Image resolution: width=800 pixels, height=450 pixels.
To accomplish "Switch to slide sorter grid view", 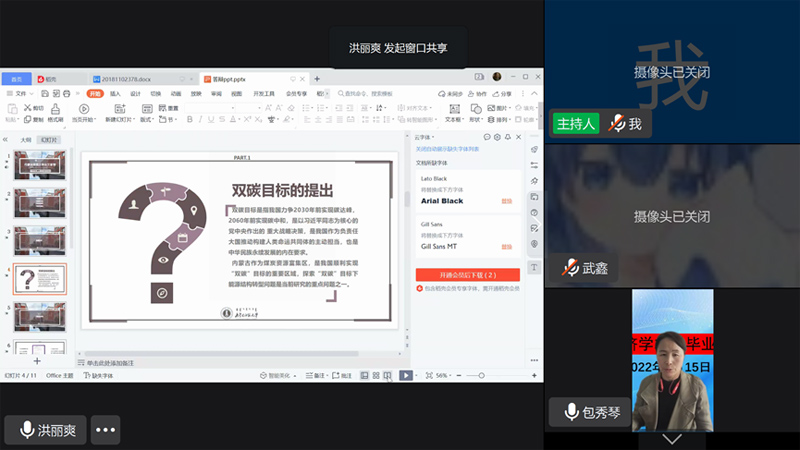I will point(374,375).
